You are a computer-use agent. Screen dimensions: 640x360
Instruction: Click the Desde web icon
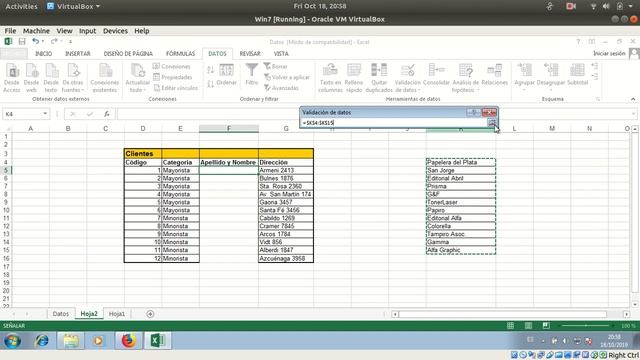tap(31, 78)
